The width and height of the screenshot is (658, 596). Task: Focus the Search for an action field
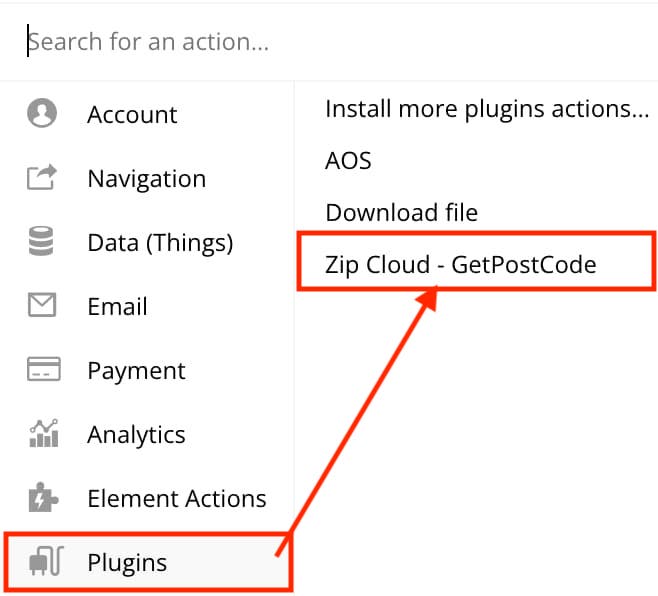pyautogui.click(x=329, y=42)
